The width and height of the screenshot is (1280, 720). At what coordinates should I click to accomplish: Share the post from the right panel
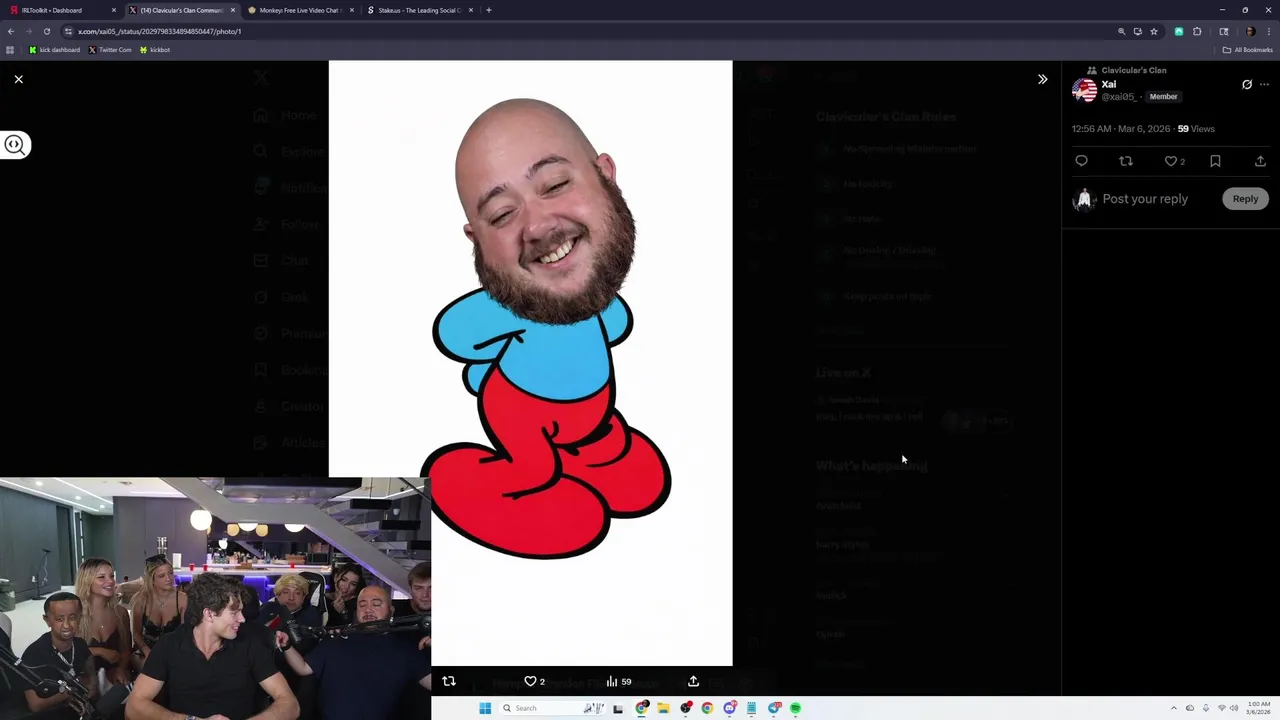(1260, 161)
